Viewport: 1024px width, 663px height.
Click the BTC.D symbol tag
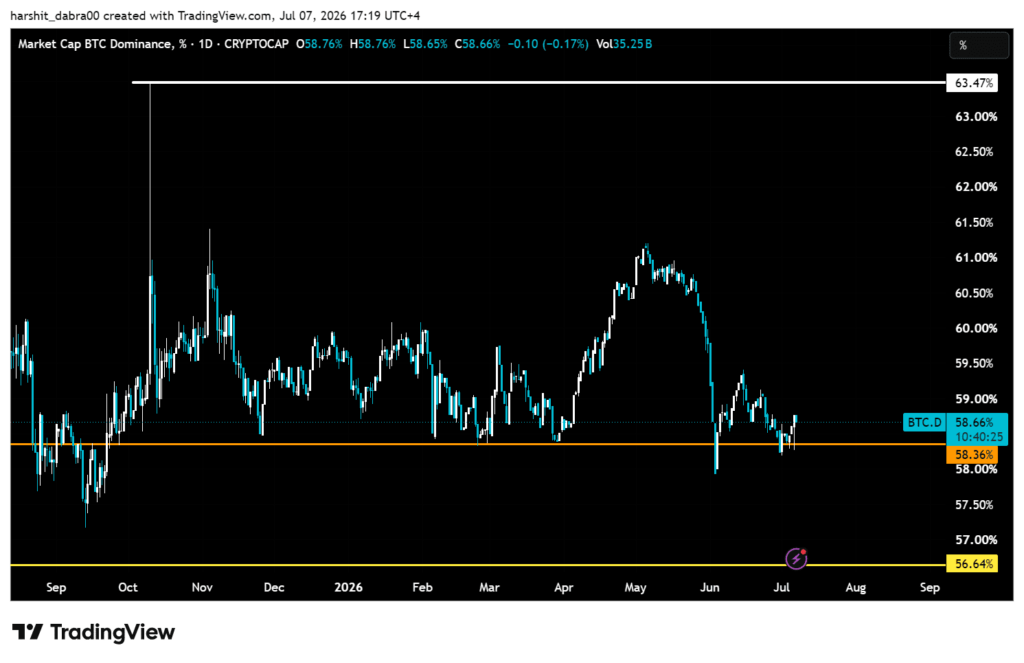(925, 423)
